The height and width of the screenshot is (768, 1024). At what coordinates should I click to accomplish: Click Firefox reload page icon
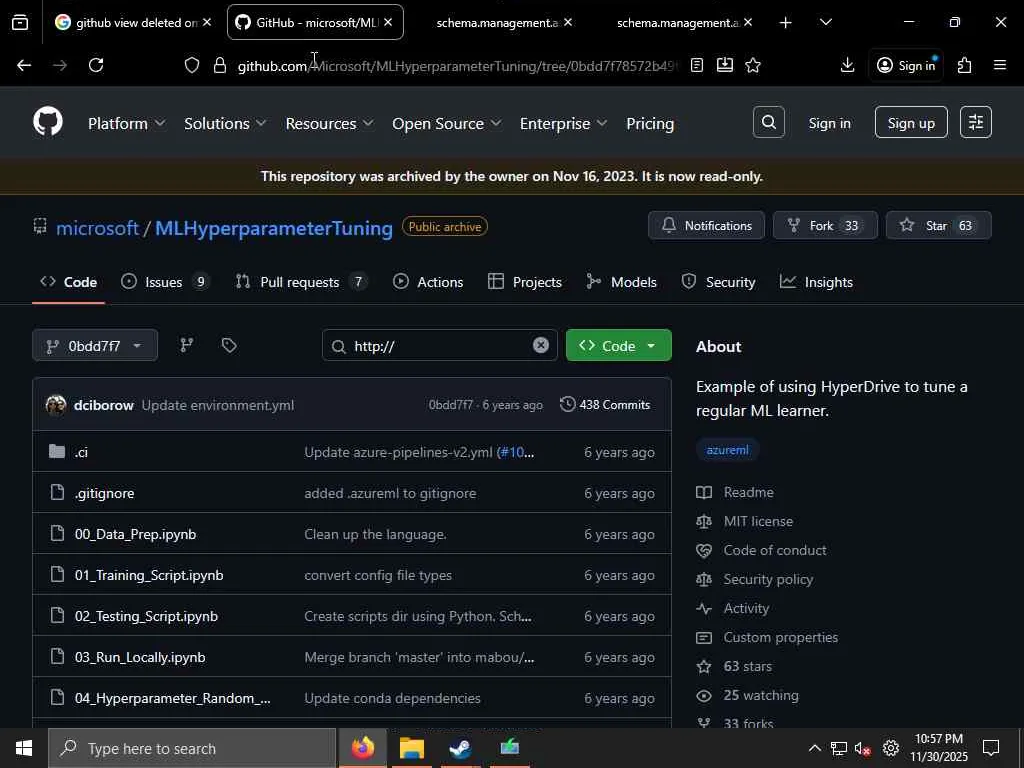tap(96, 65)
